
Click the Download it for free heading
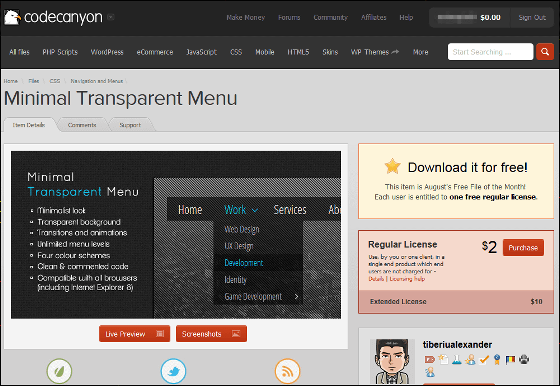(x=468, y=167)
